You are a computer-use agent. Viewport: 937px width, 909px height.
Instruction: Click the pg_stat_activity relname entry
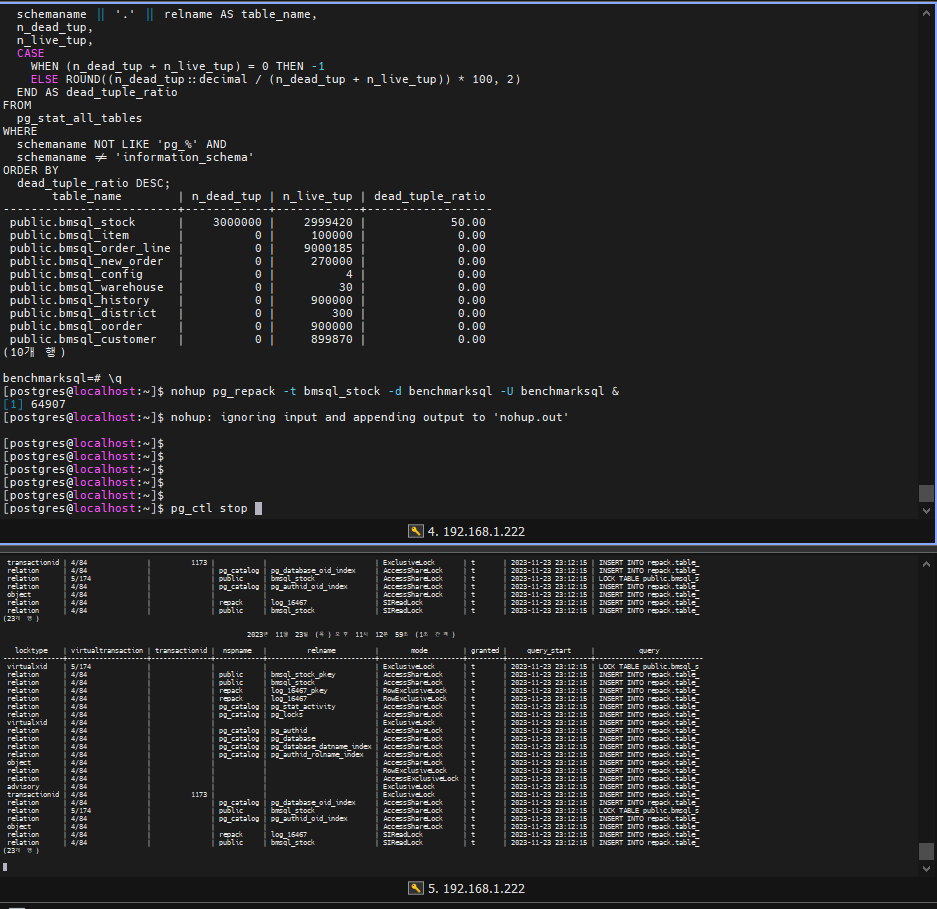[x=303, y=706]
